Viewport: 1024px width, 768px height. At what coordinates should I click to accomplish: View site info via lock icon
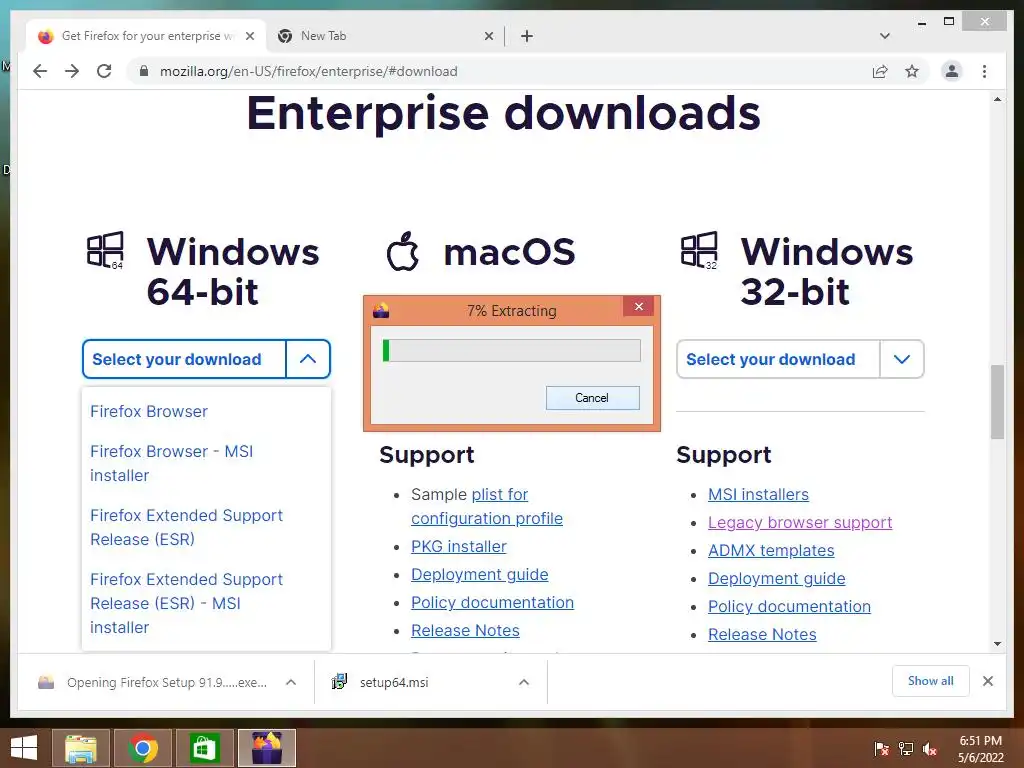[144, 71]
